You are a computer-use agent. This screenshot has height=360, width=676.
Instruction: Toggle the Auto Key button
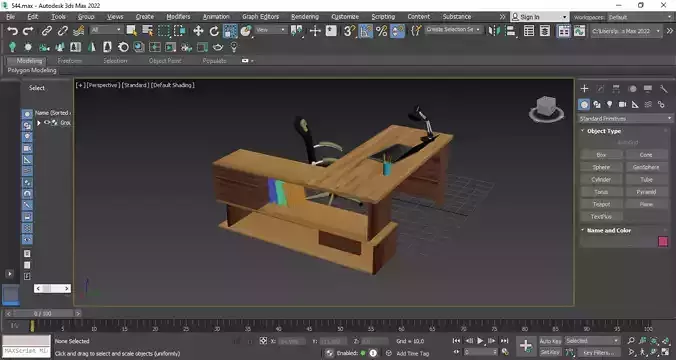click(x=550, y=341)
